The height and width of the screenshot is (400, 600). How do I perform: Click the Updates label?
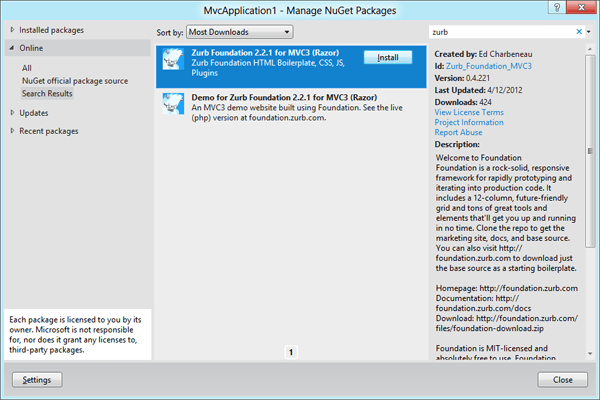pyautogui.click(x=34, y=113)
